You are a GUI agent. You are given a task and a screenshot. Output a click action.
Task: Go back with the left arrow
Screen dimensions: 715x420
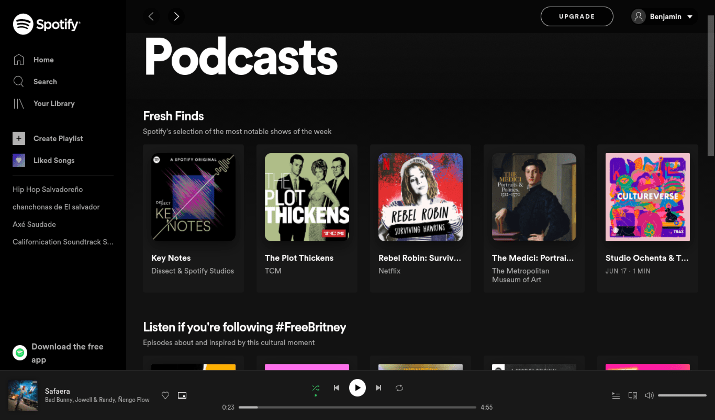[151, 17]
